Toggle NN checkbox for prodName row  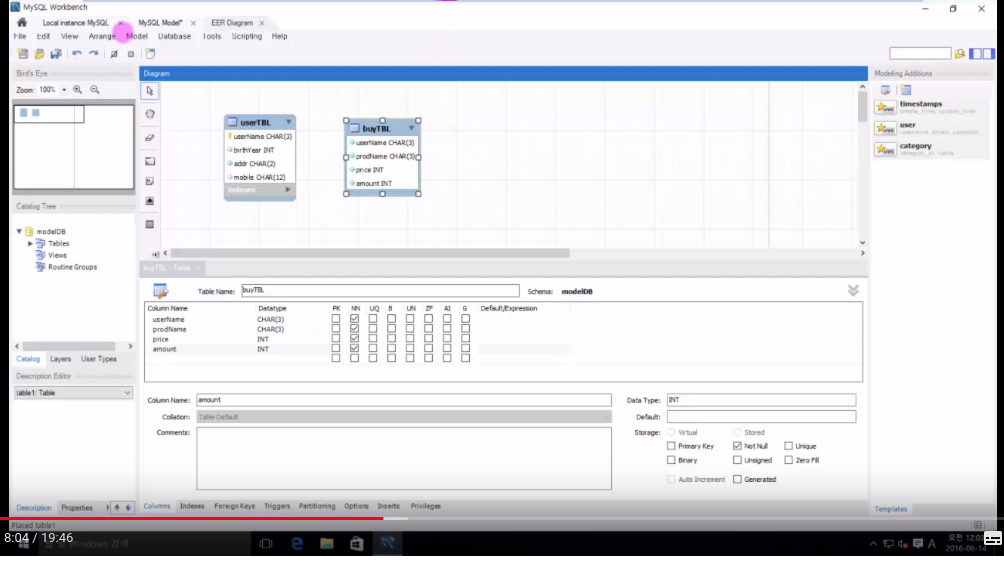(x=354, y=329)
